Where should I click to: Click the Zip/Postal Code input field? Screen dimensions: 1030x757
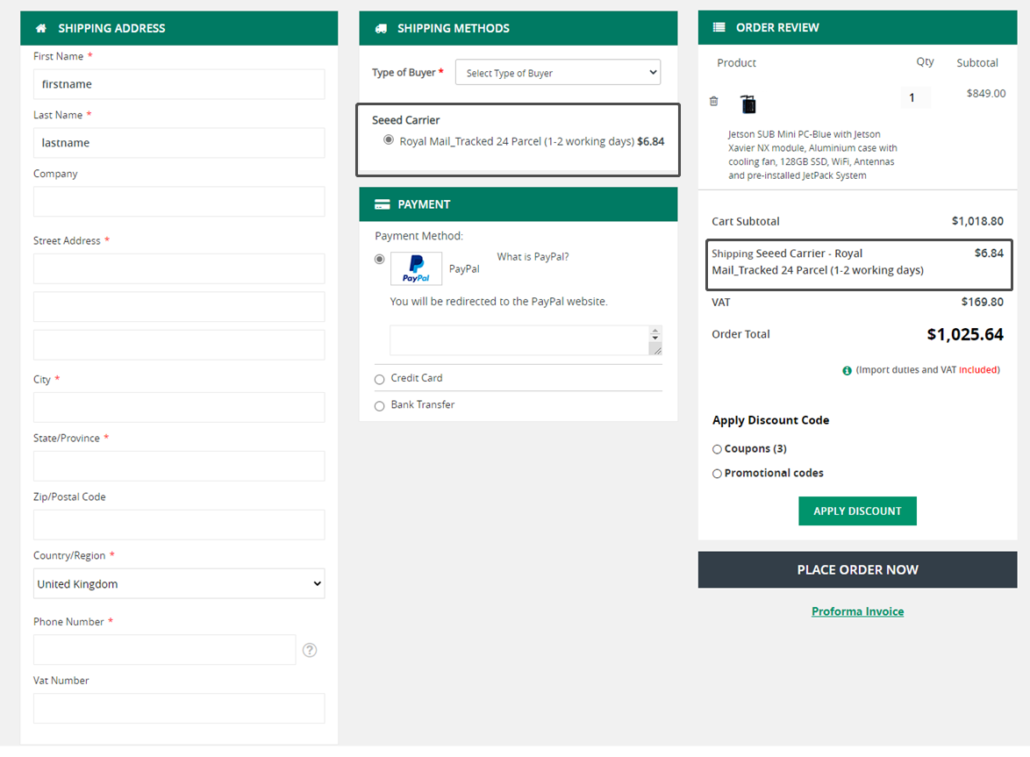(x=179, y=525)
